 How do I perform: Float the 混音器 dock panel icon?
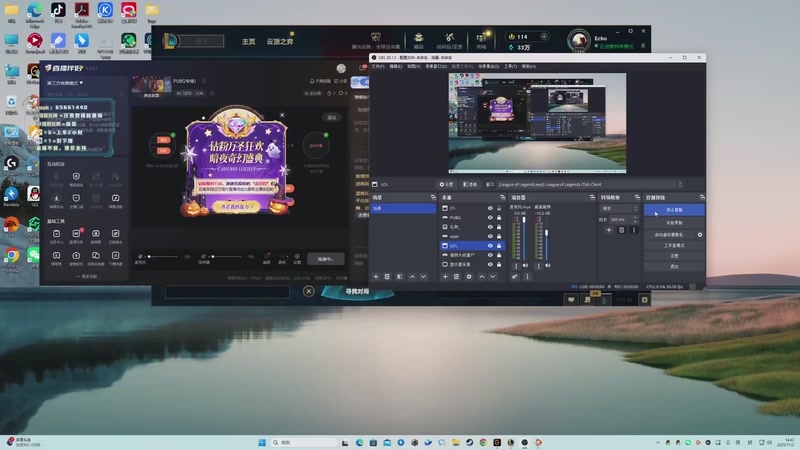point(592,197)
